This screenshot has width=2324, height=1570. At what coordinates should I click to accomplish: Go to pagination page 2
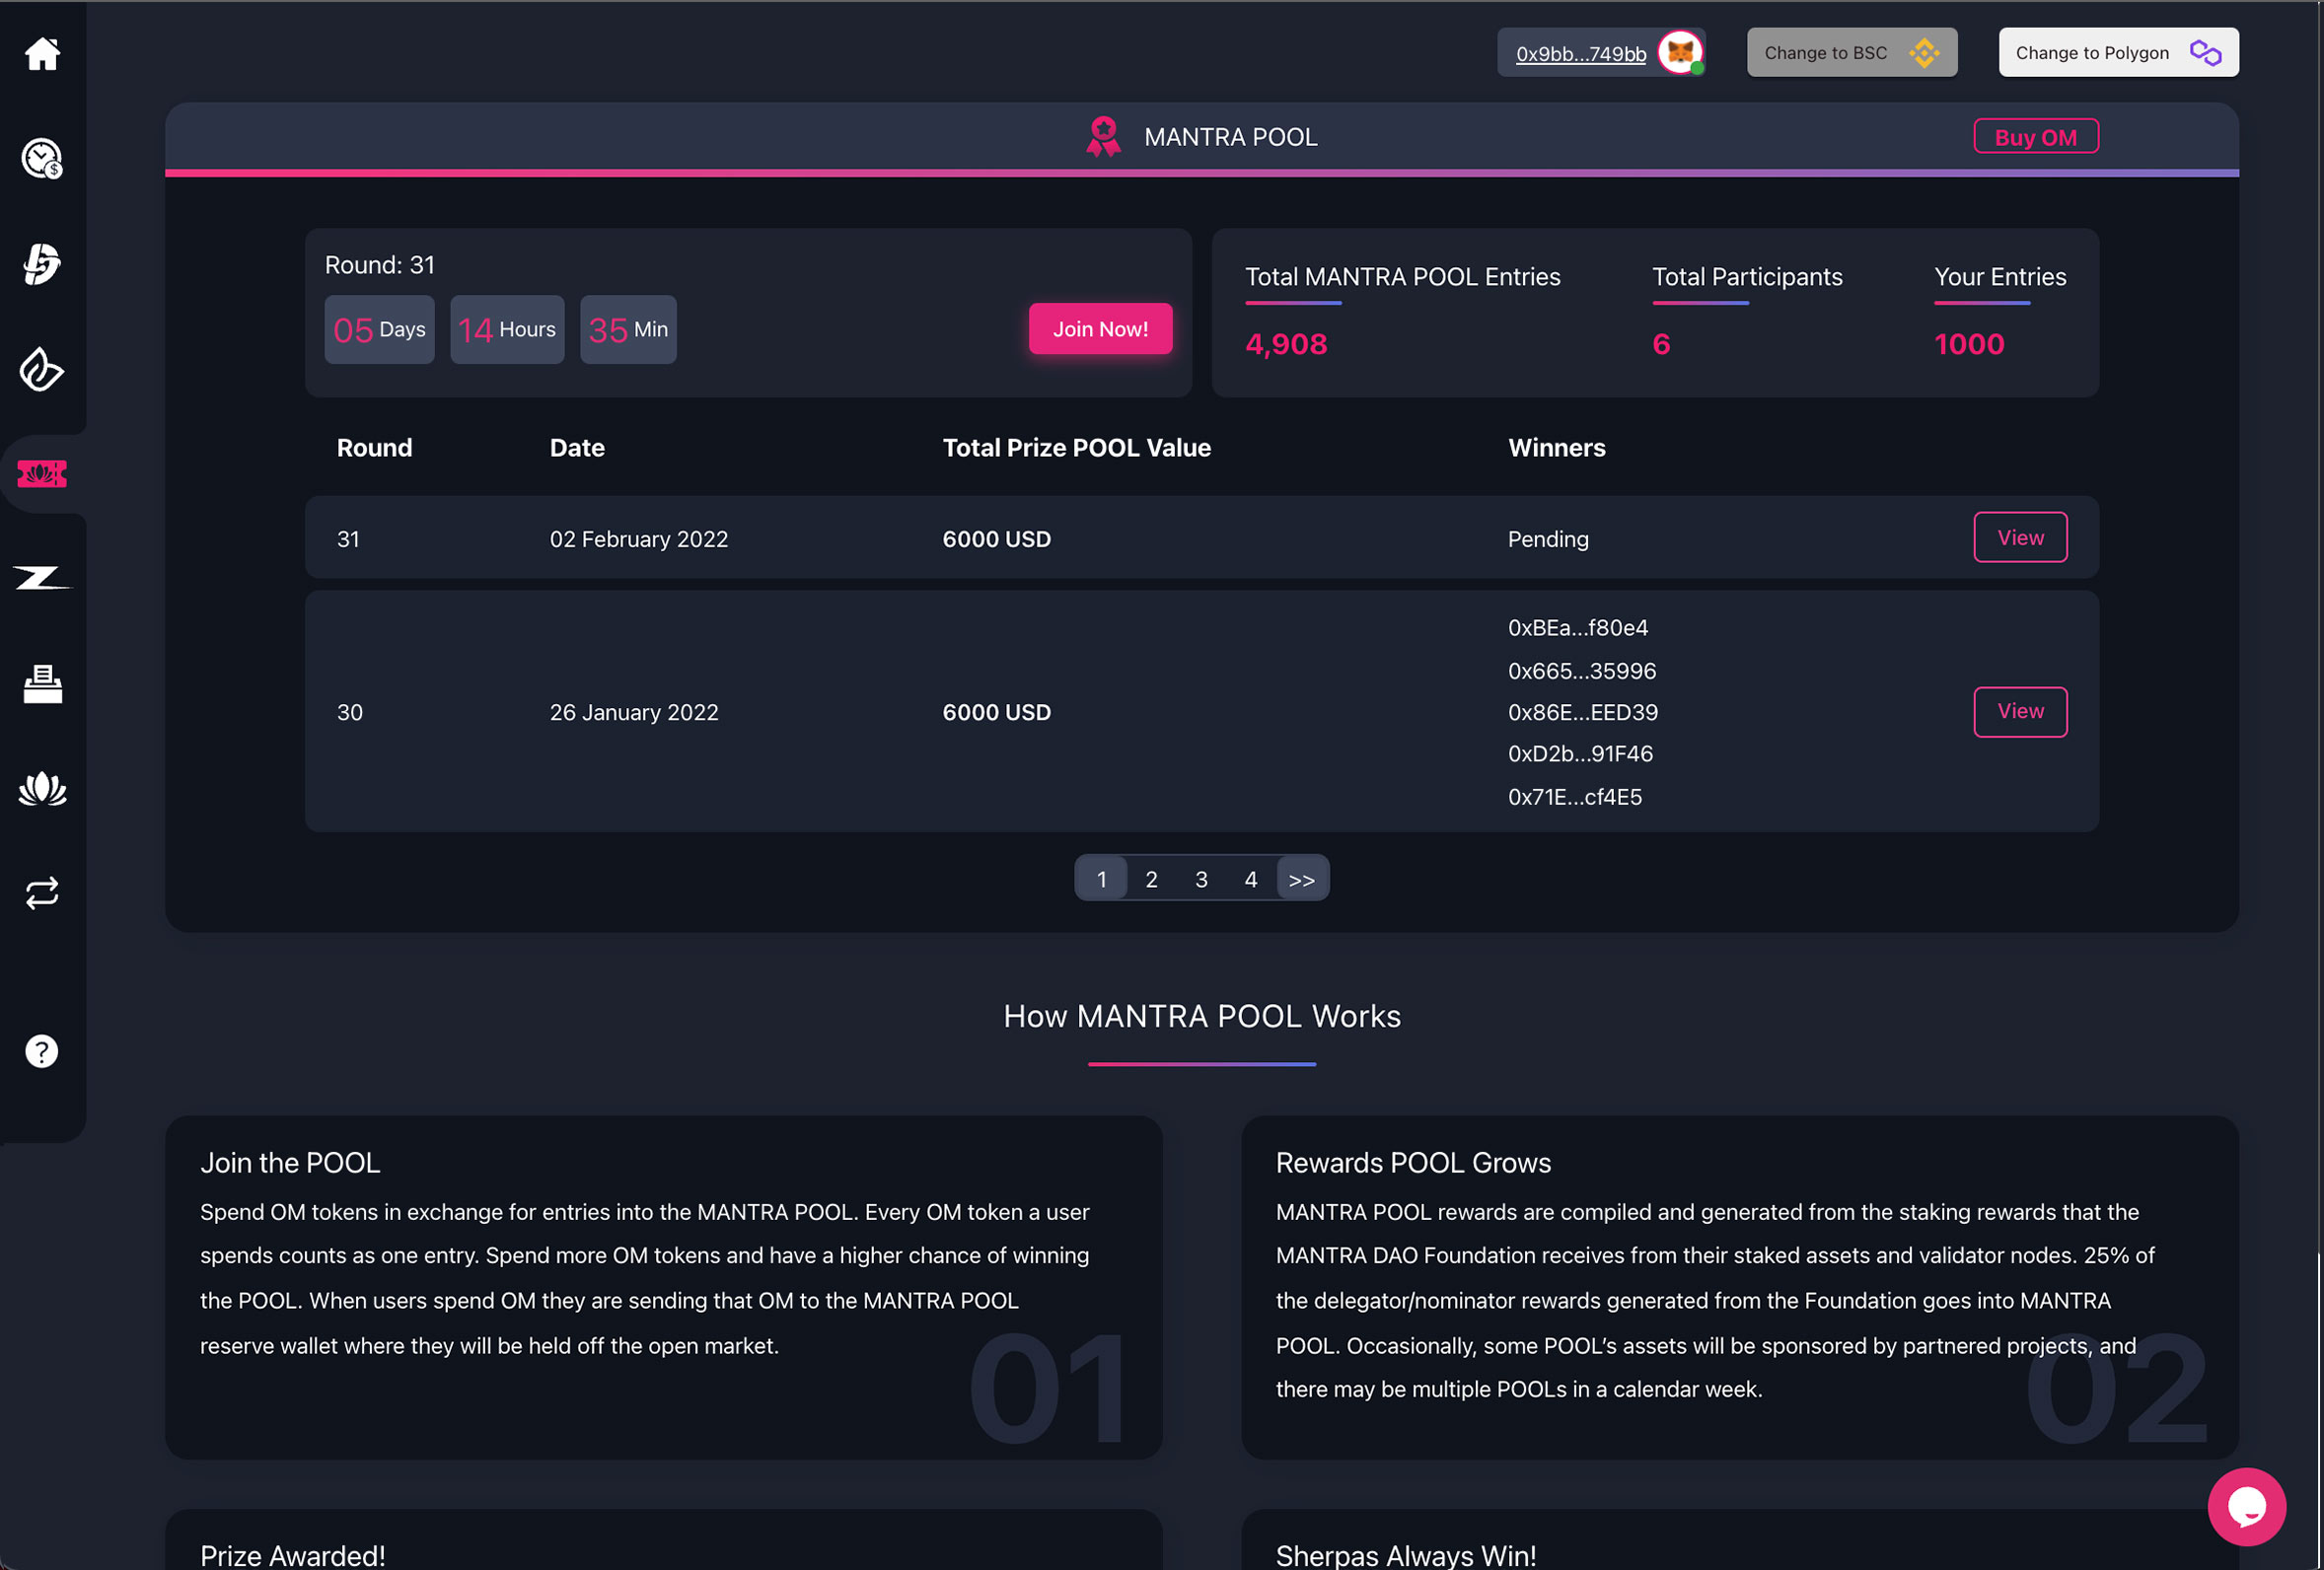pyautogui.click(x=1151, y=879)
